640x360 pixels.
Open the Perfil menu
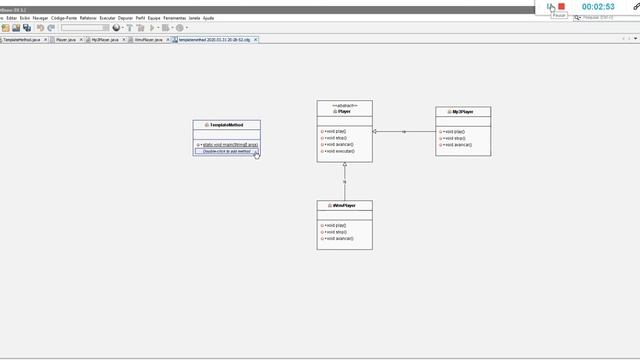140,18
